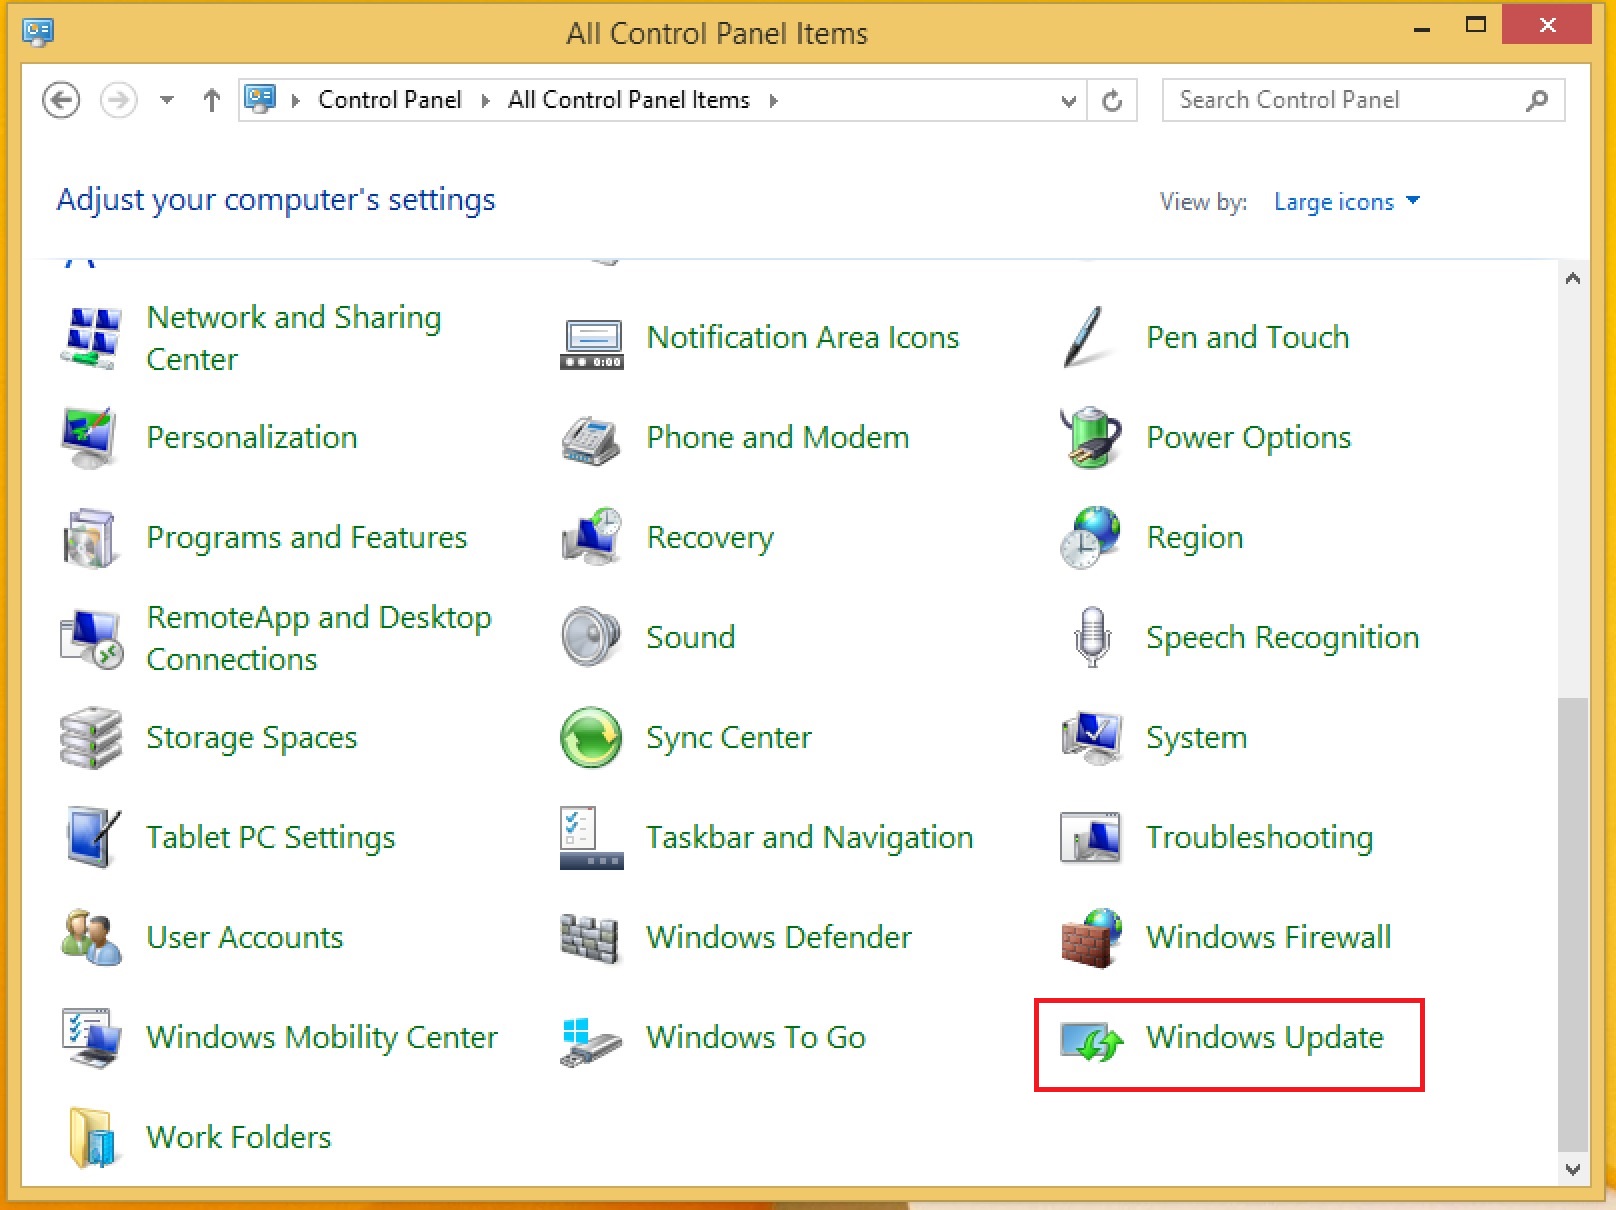The height and width of the screenshot is (1210, 1616).
Task: Click the Windows To Go USB icon
Action: coord(591,1040)
